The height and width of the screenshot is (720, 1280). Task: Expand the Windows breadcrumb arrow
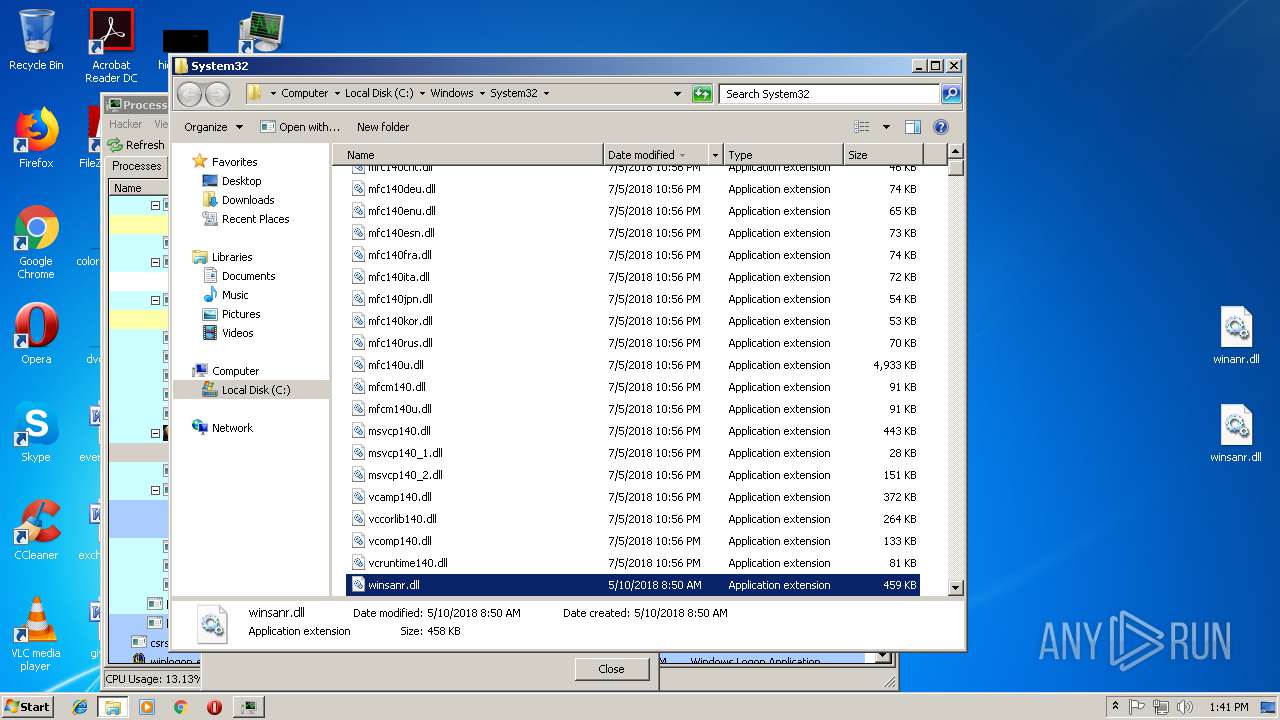pos(481,94)
